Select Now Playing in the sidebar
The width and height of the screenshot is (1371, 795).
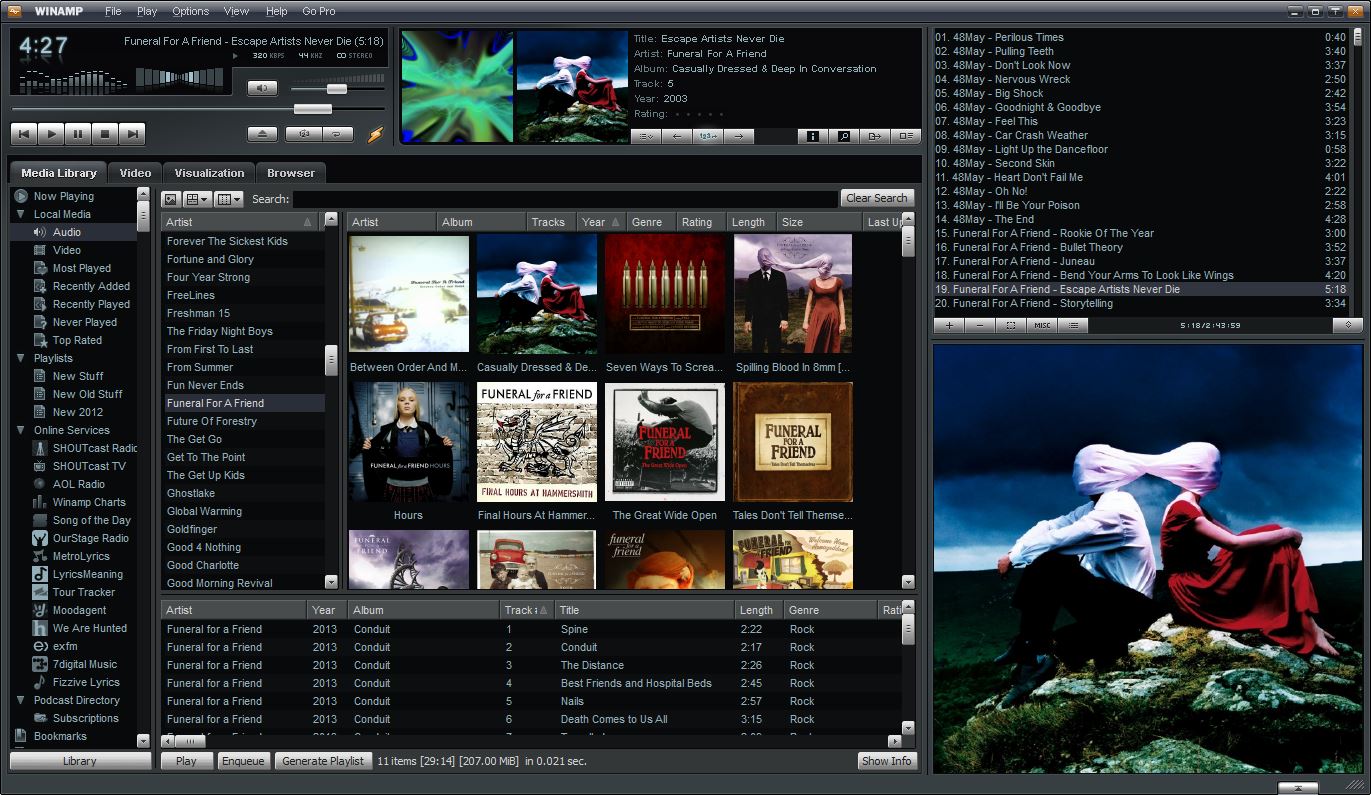pyautogui.click(x=64, y=196)
